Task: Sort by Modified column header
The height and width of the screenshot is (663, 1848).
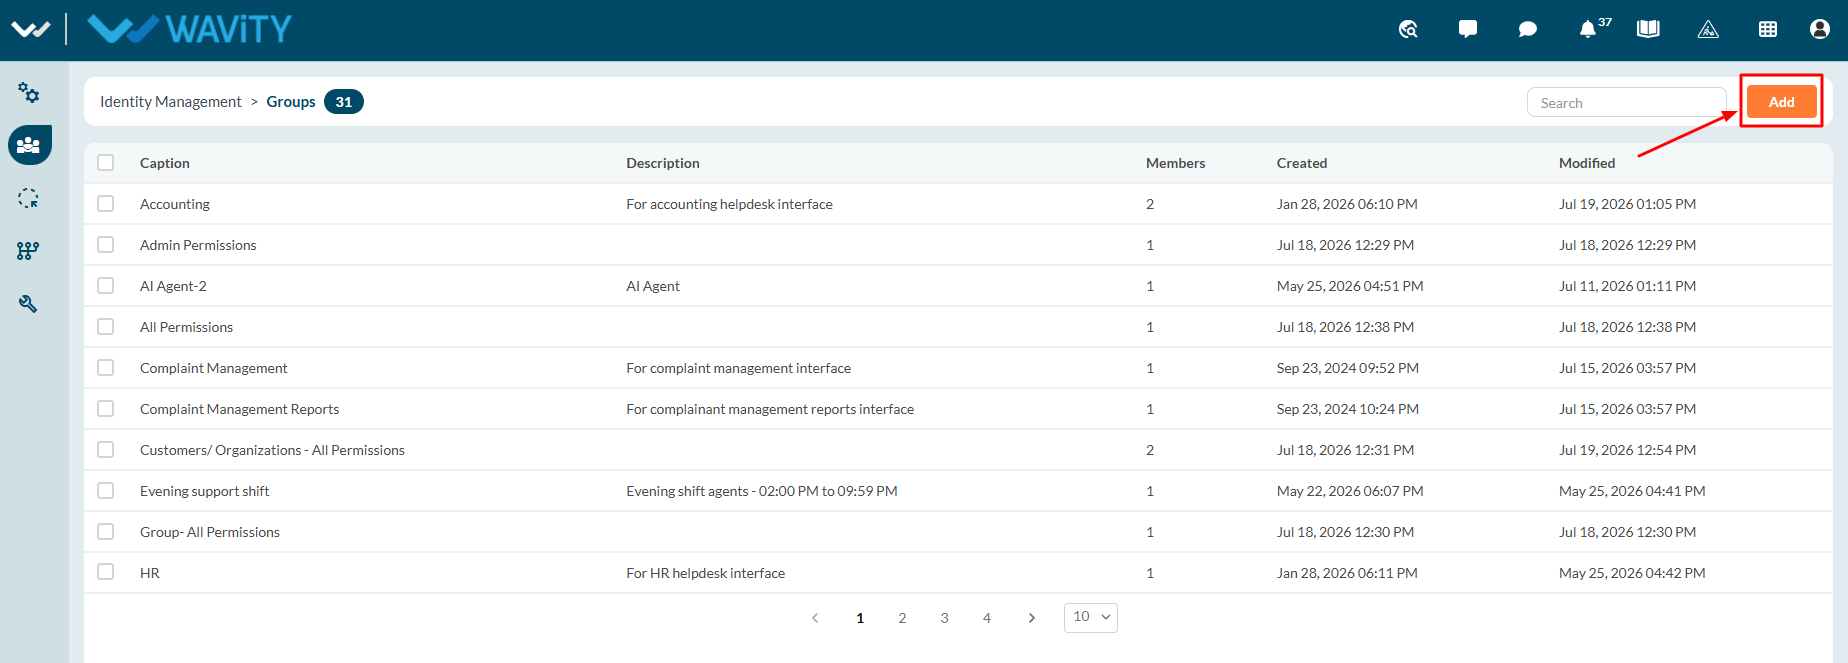Action: point(1587,163)
